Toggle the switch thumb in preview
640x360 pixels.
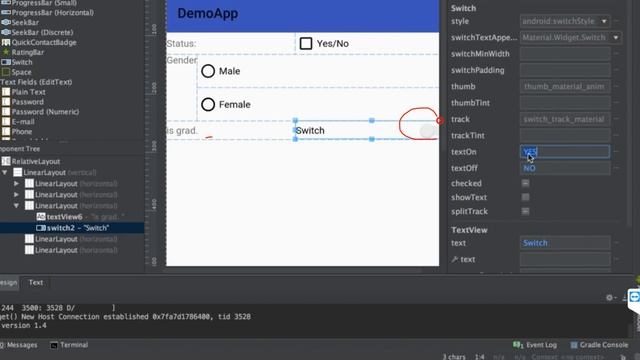[427, 131]
